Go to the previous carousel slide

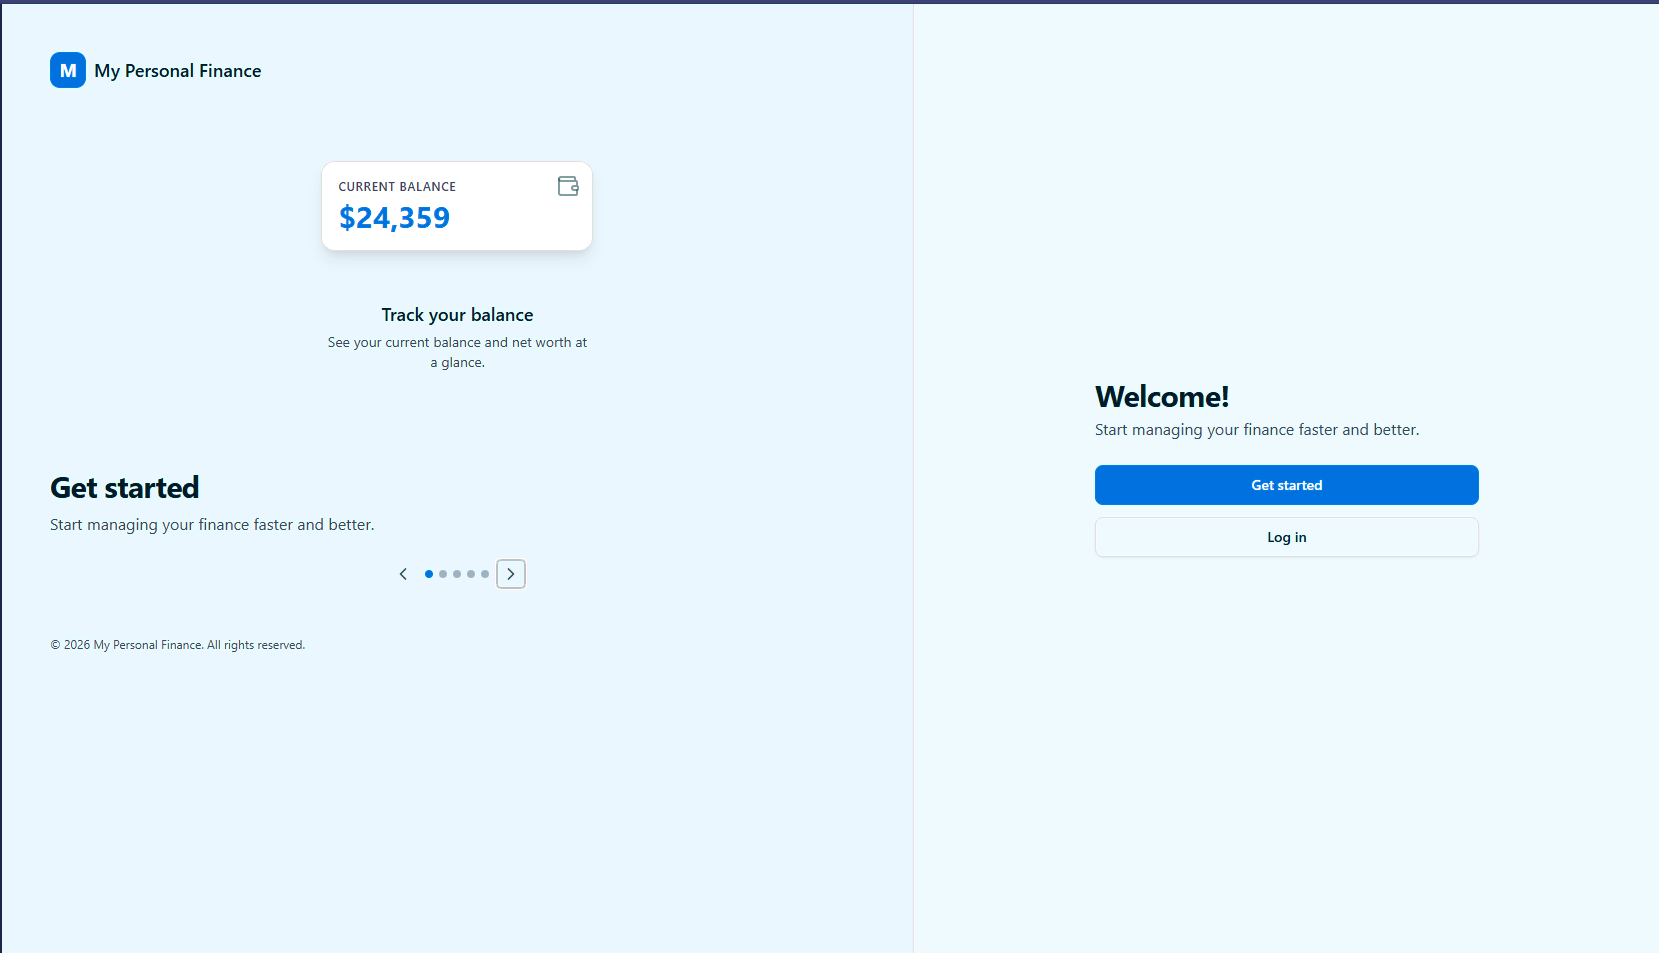pos(403,574)
